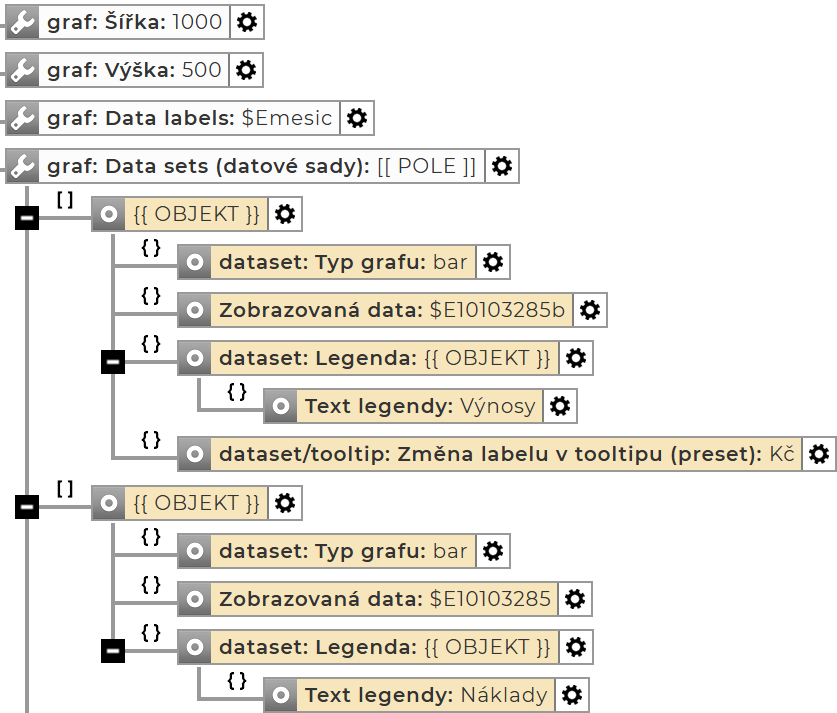Toggle circle icon of Text legendy: Výnosy
837x713 pixels.
click(x=281, y=406)
